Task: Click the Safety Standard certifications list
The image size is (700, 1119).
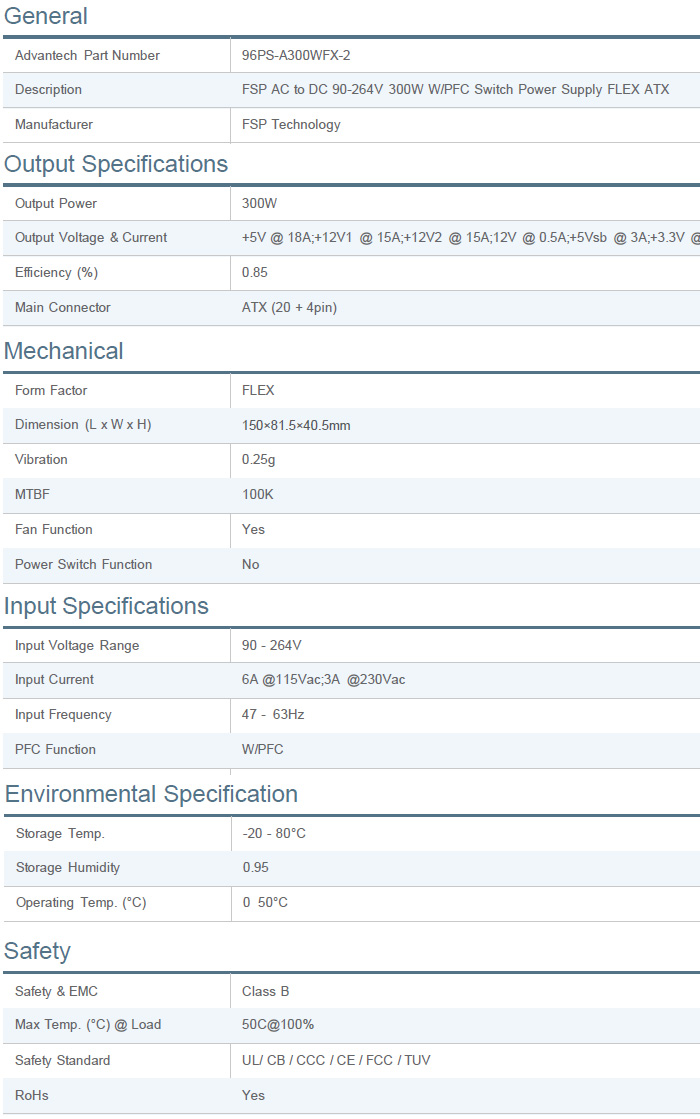Action: [336, 1061]
